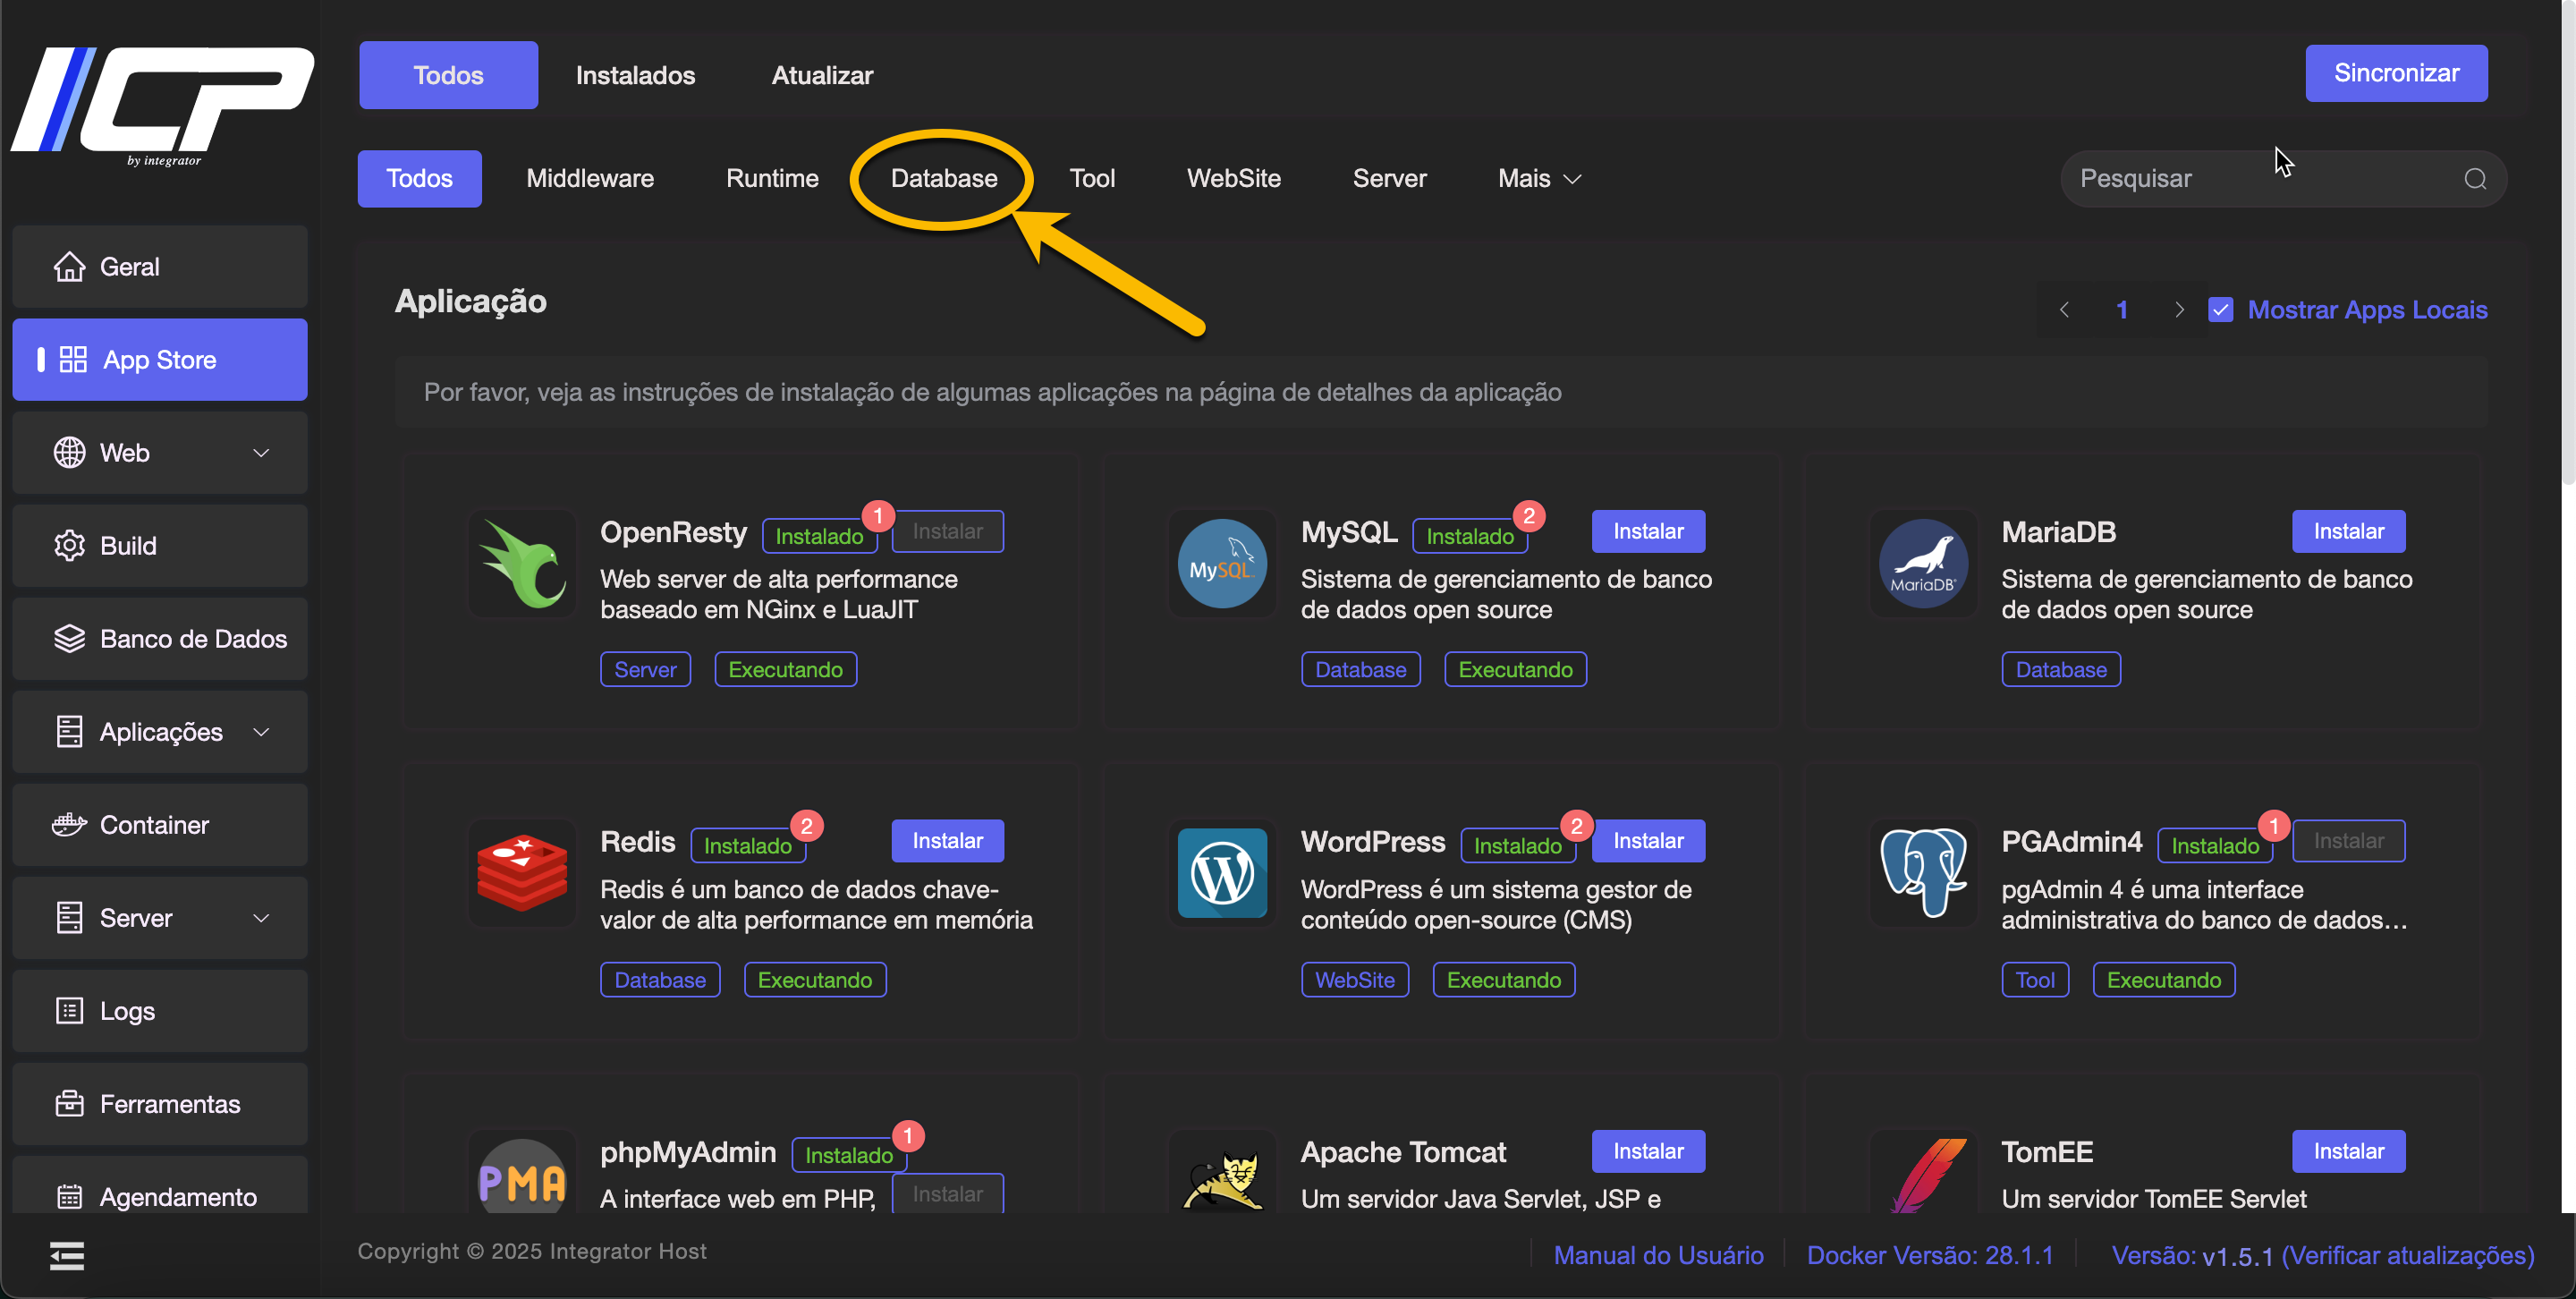The image size is (2576, 1299).
Task: Open the Mais category dropdown
Action: [x=1539, y=179]
